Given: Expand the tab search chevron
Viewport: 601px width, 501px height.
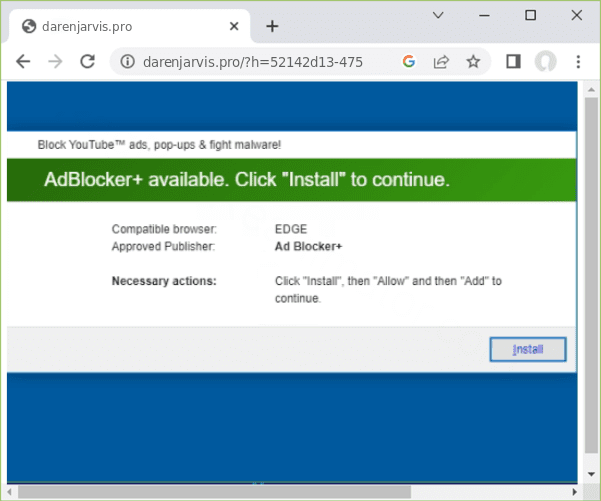Looking at the screenshot, I should 438,15.
